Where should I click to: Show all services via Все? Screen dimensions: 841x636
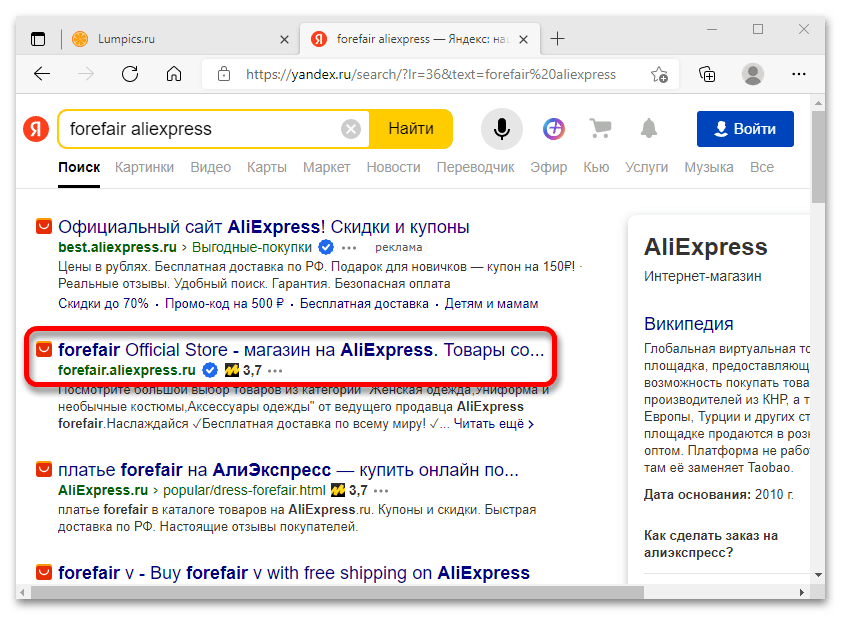[762, 167]
